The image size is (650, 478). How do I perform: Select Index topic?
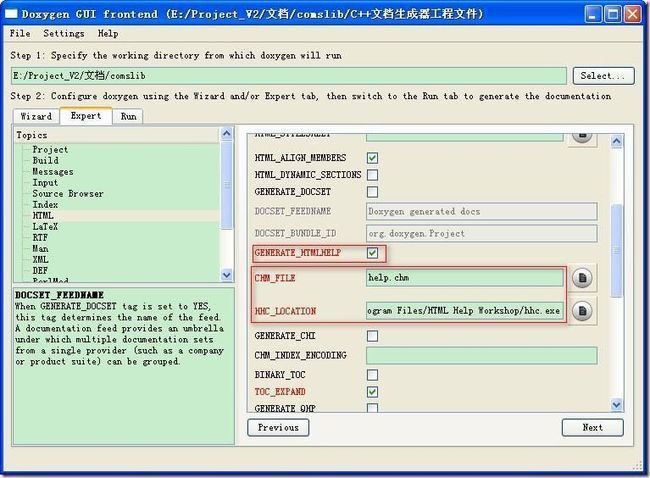tap(45, 205)
